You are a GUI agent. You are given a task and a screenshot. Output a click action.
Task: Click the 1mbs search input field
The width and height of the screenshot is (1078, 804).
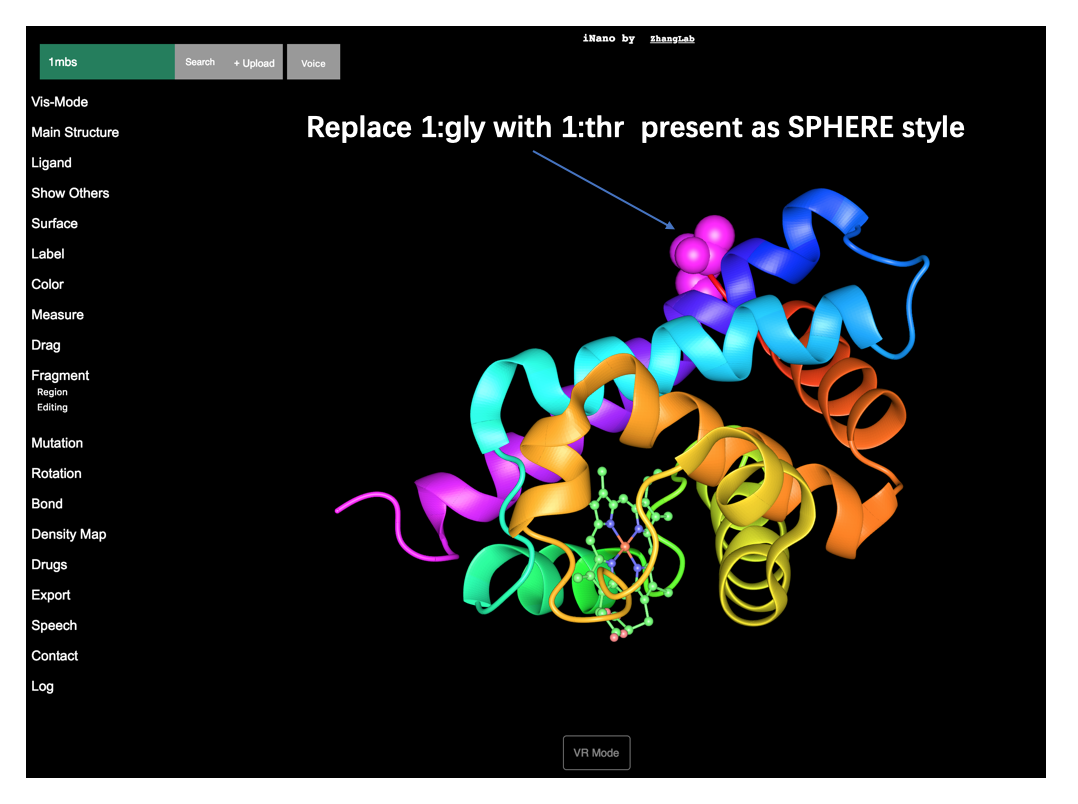click(x=107, y=62)
